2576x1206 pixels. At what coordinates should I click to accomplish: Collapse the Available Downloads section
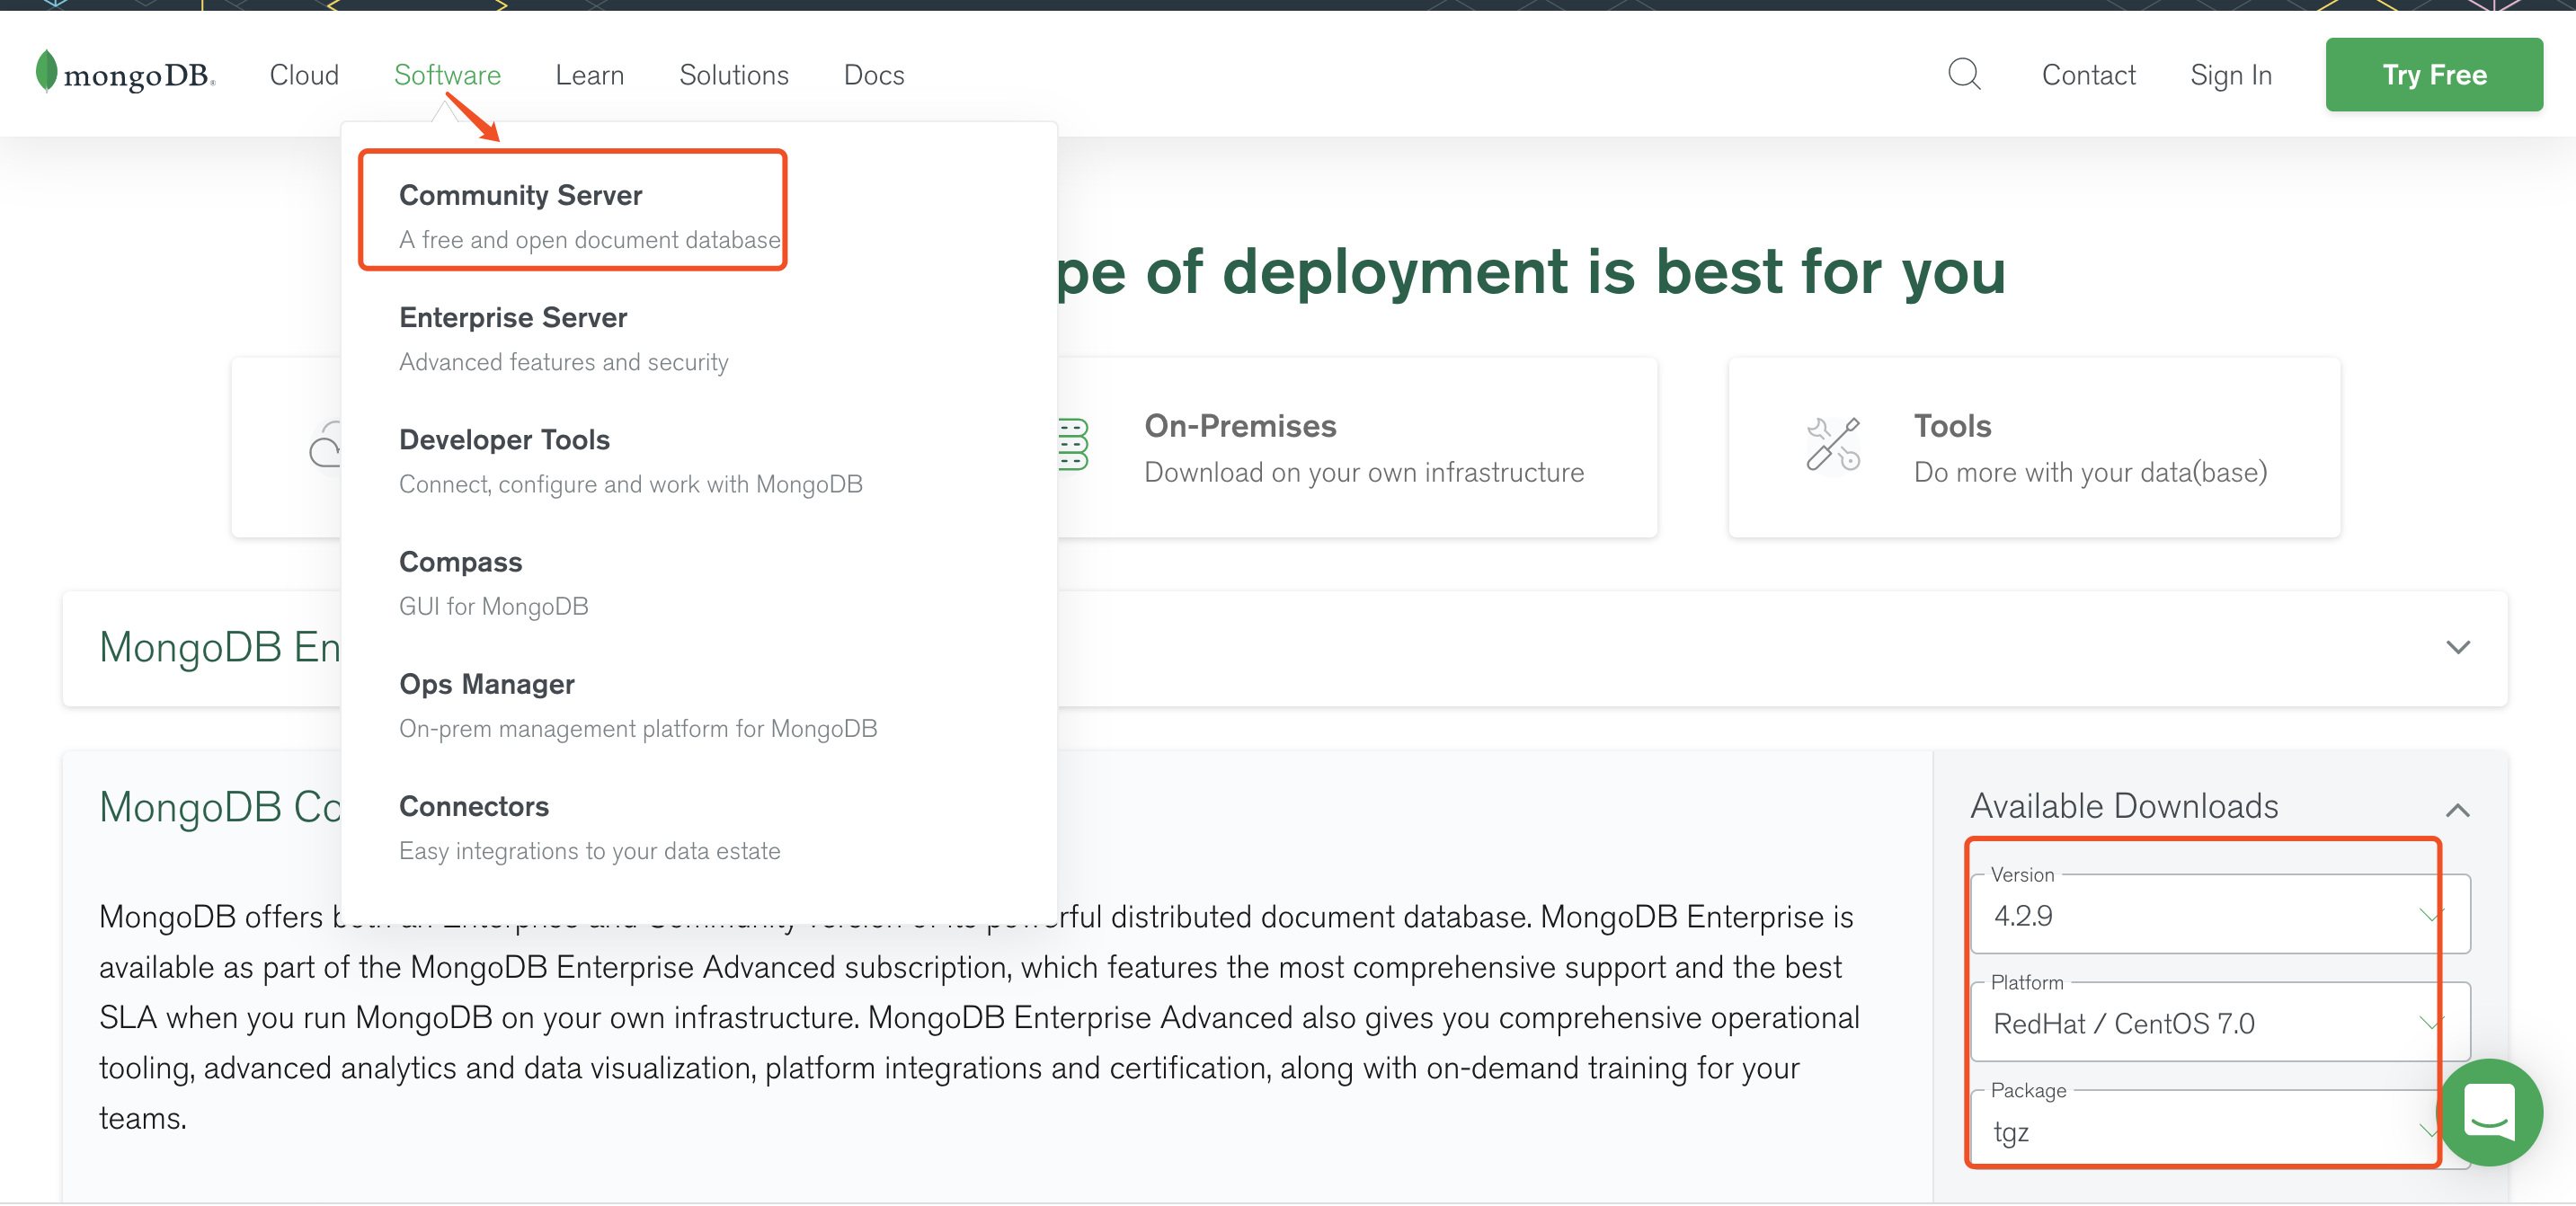tap(2457, 809)
